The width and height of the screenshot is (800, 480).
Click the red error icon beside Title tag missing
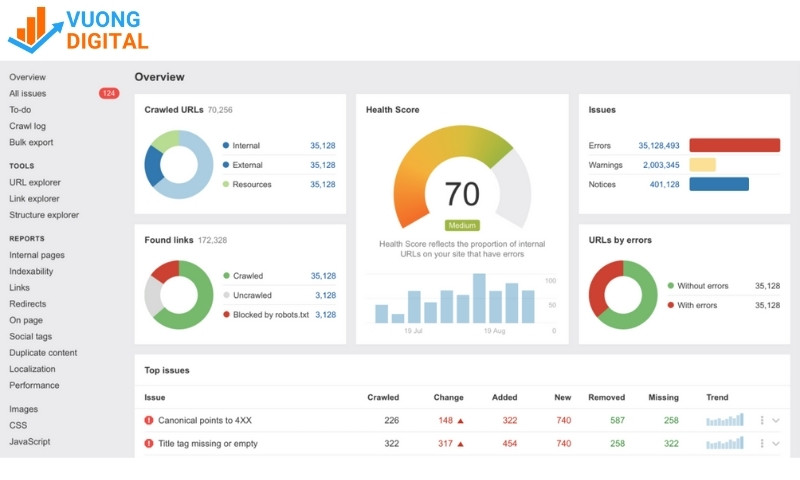pos(149,443)
